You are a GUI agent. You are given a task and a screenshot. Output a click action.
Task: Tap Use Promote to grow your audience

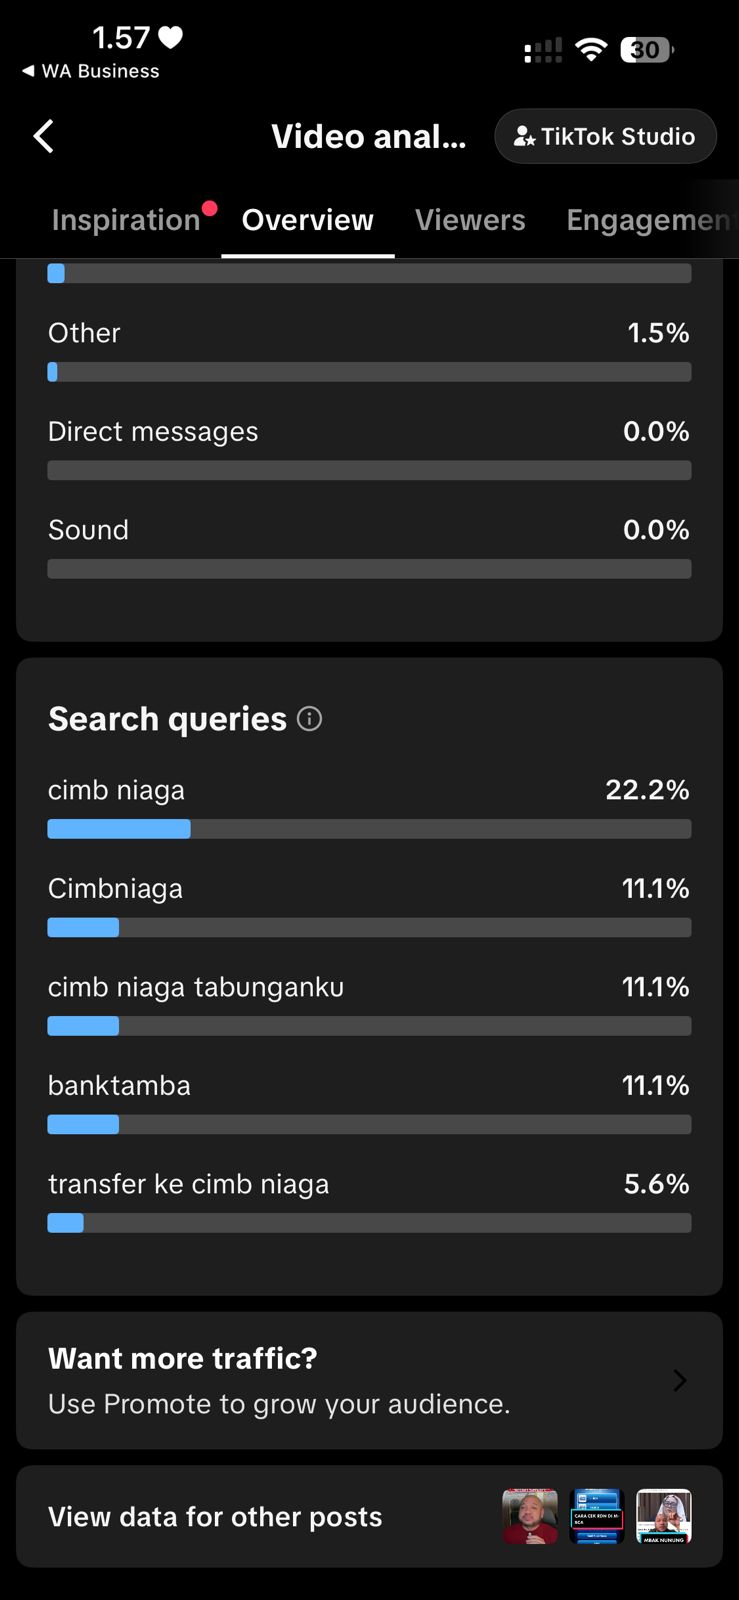279,1404
